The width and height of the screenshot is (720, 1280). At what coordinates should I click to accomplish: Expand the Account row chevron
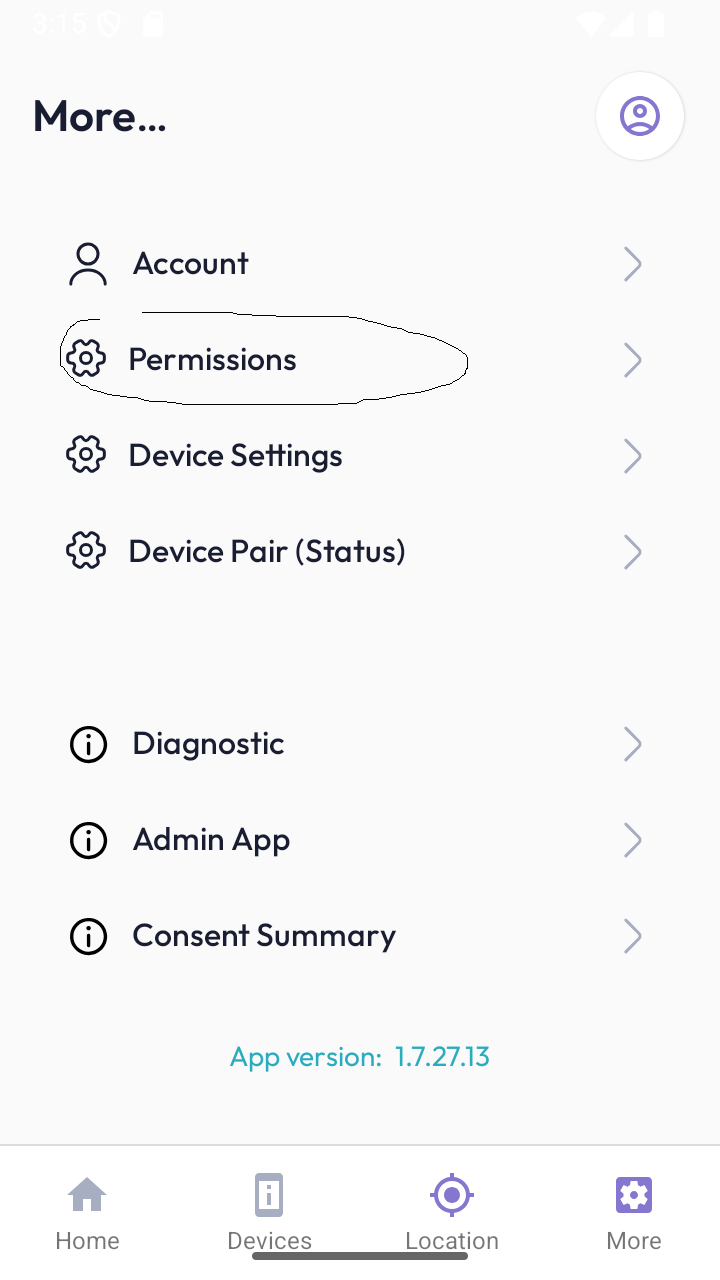coord(632,264)
